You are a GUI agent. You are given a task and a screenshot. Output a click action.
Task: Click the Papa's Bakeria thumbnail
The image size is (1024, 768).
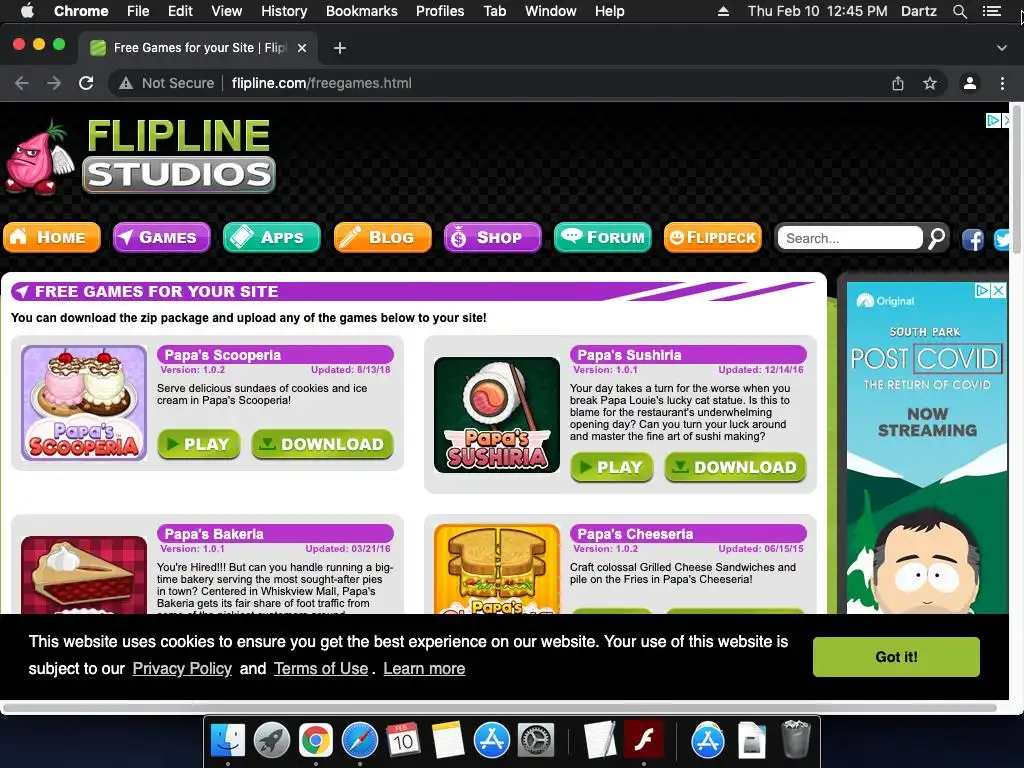click(x=84, y=575)
